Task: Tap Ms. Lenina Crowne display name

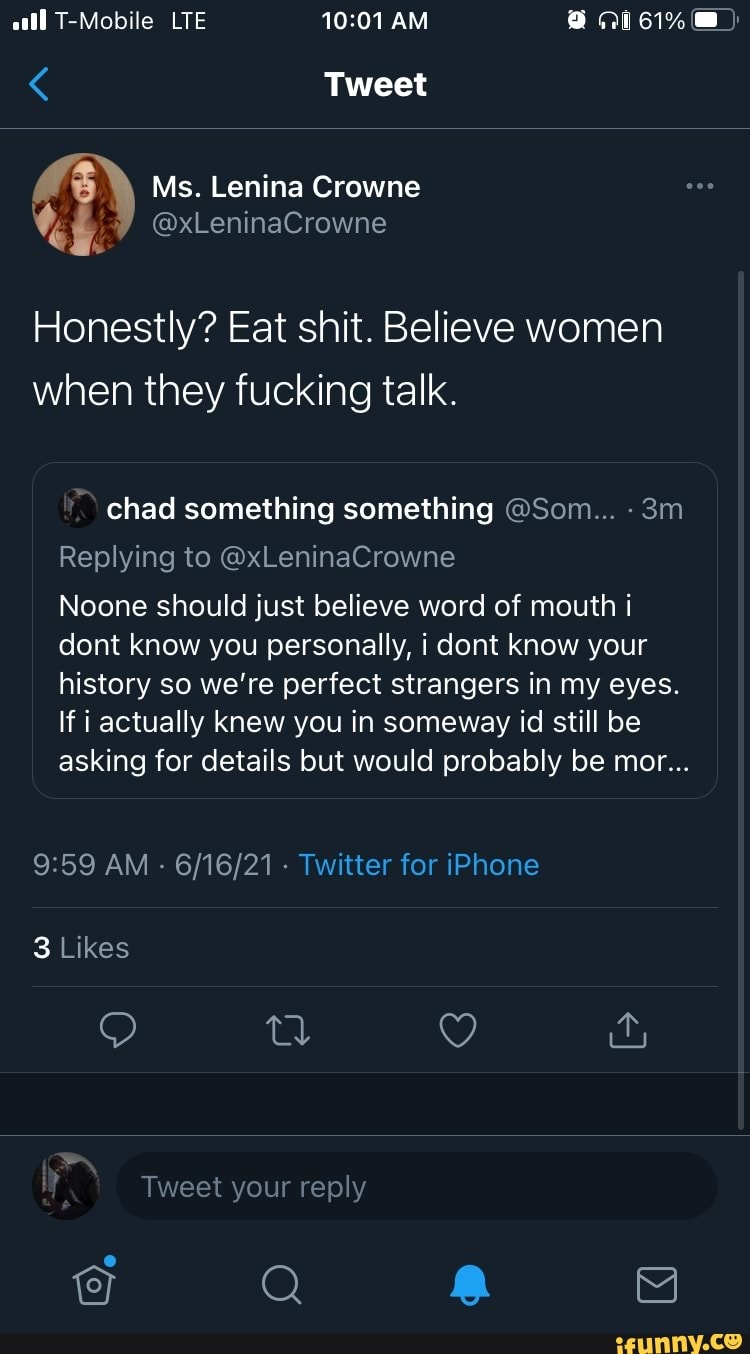Action: click(286, 187)
